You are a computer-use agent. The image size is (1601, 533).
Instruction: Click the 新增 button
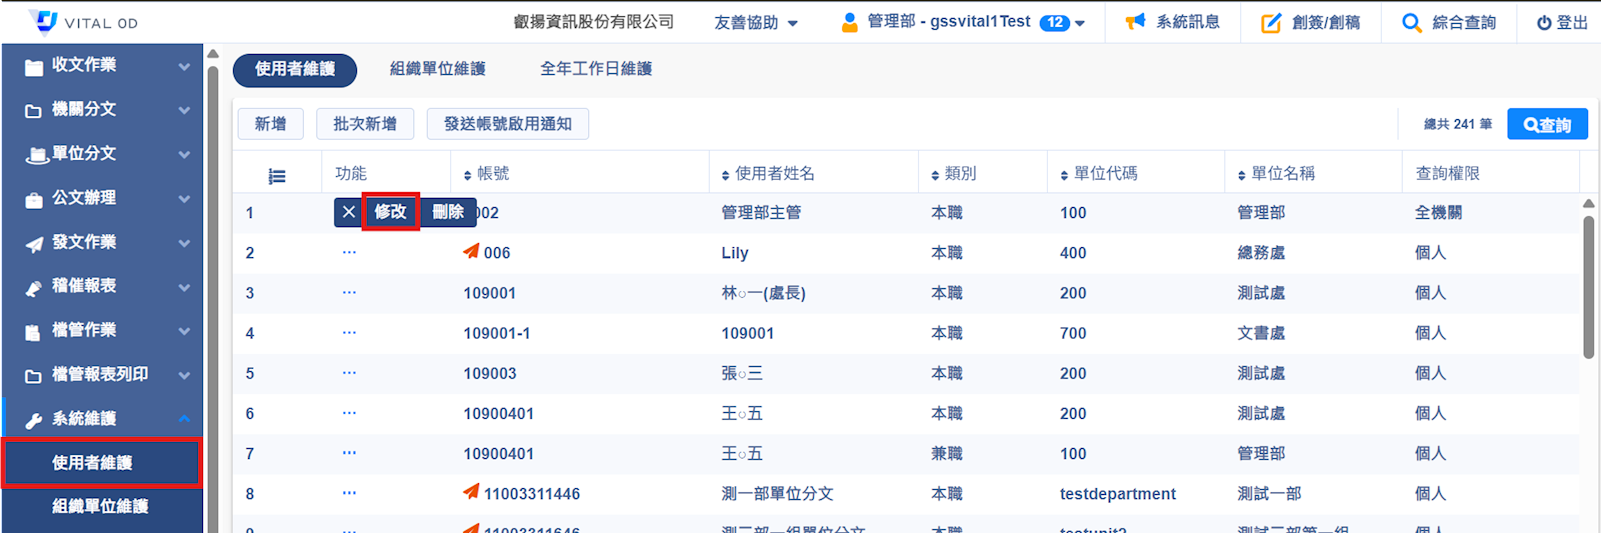[270, 124]
